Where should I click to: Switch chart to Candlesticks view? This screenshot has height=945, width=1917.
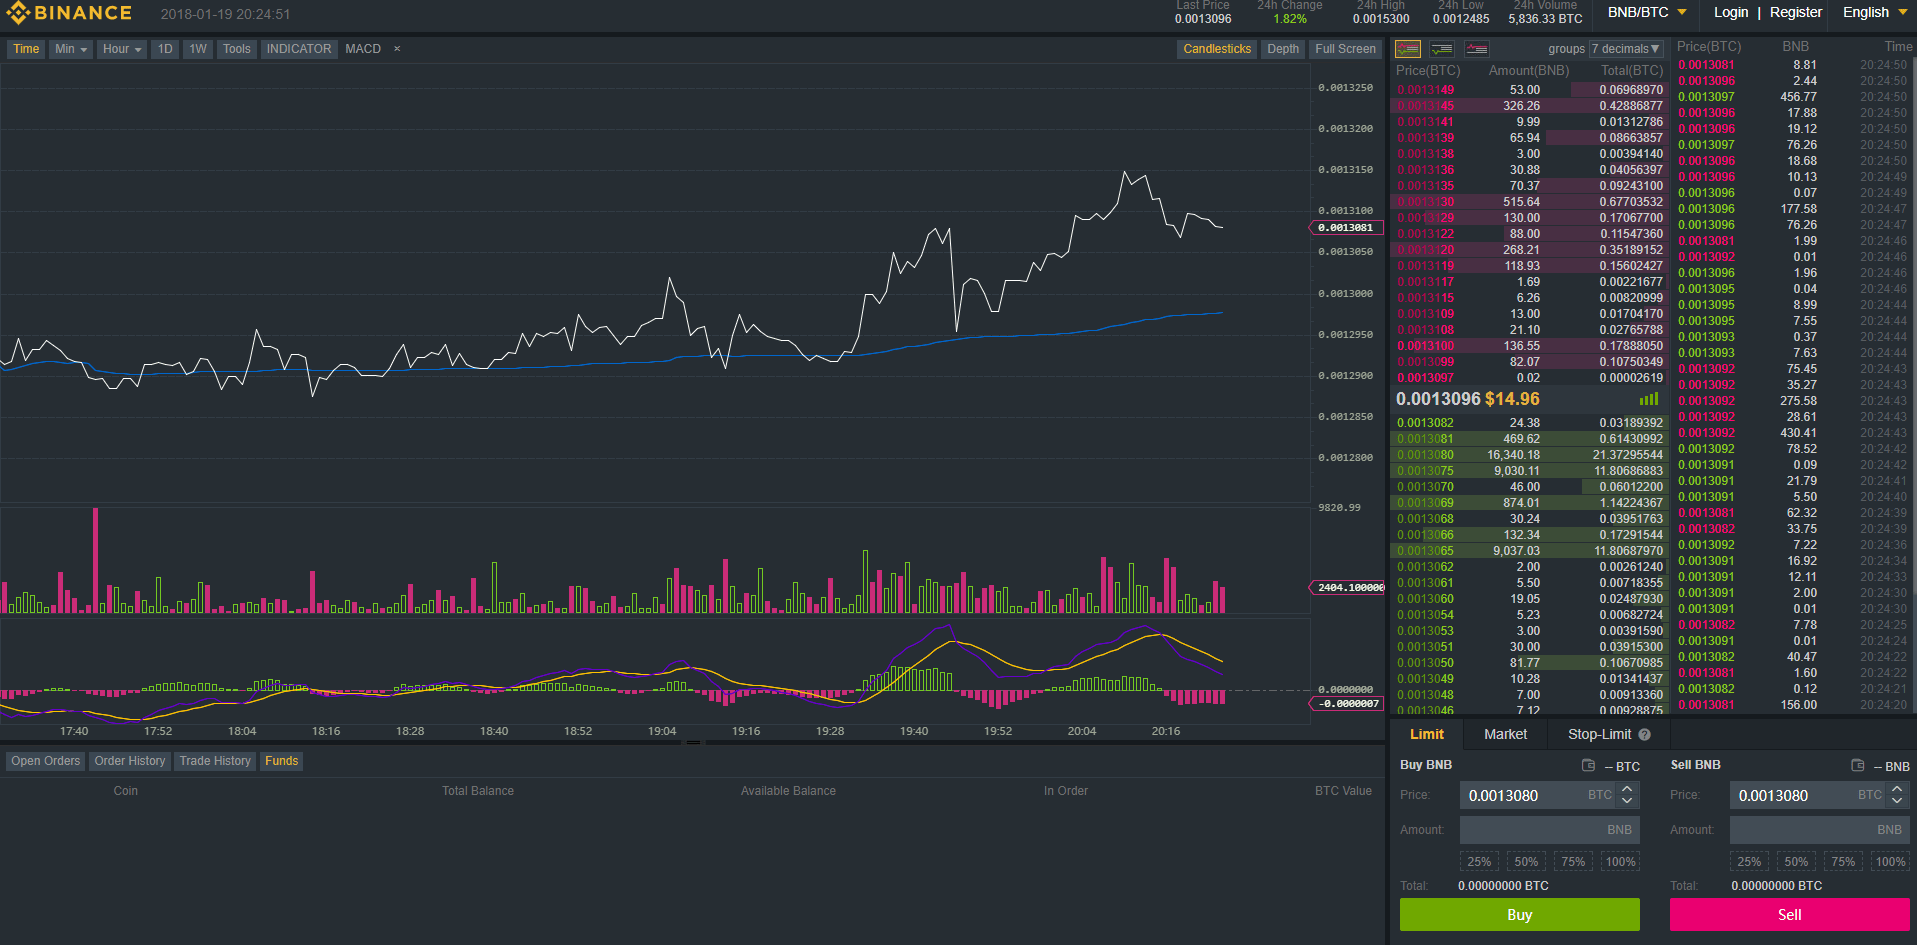tap(1216, 48)
